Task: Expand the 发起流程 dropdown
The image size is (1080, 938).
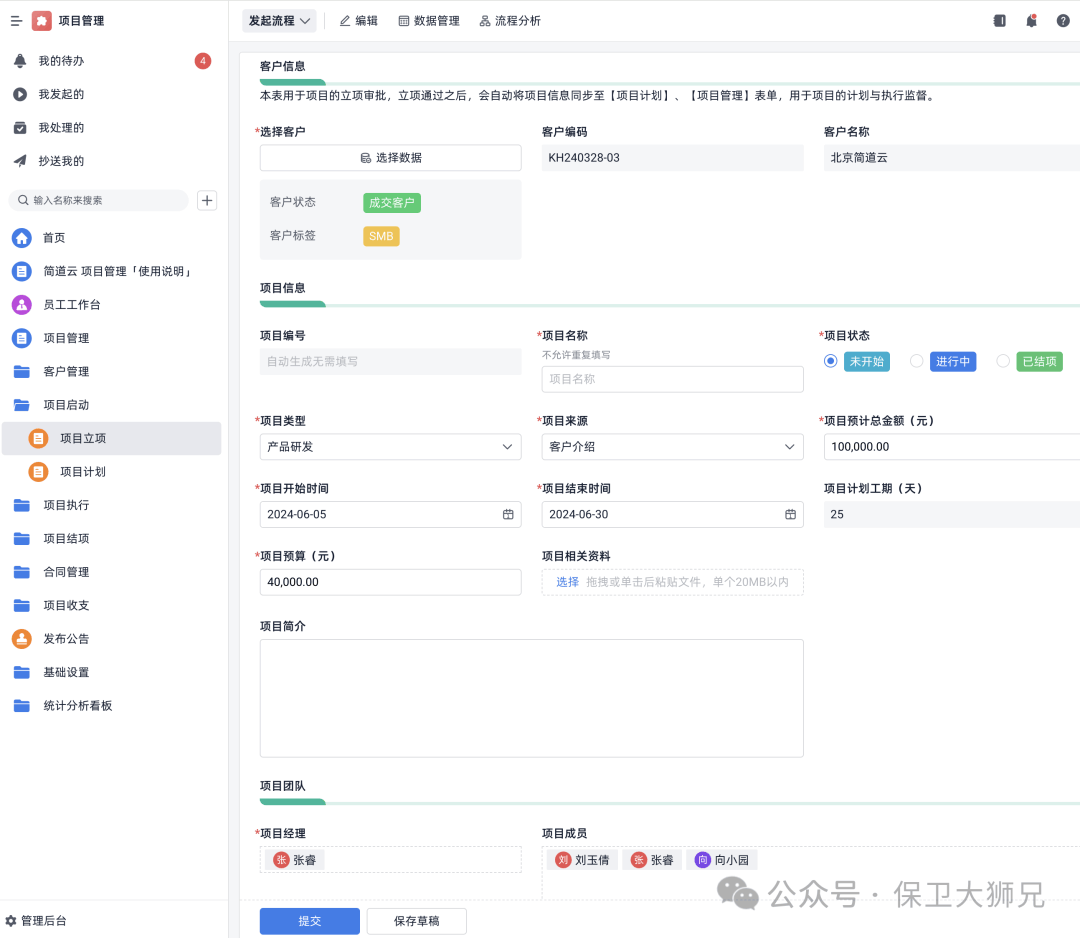Action: click(279, 21)
